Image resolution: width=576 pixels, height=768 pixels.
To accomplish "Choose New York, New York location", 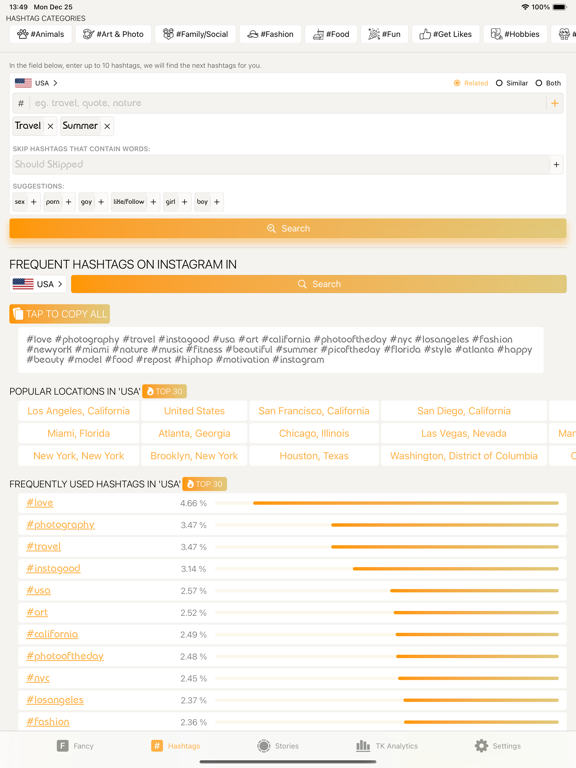I will (x=79, y=456).
